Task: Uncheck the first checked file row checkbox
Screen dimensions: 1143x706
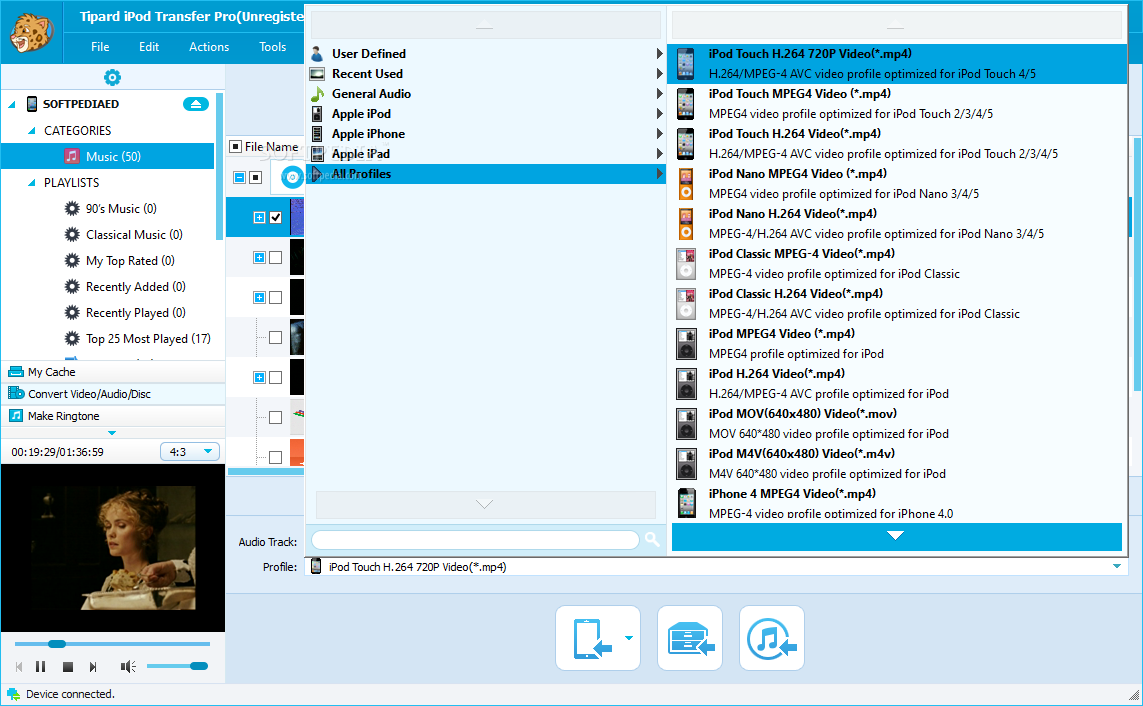Action: (x=276, y=217)
